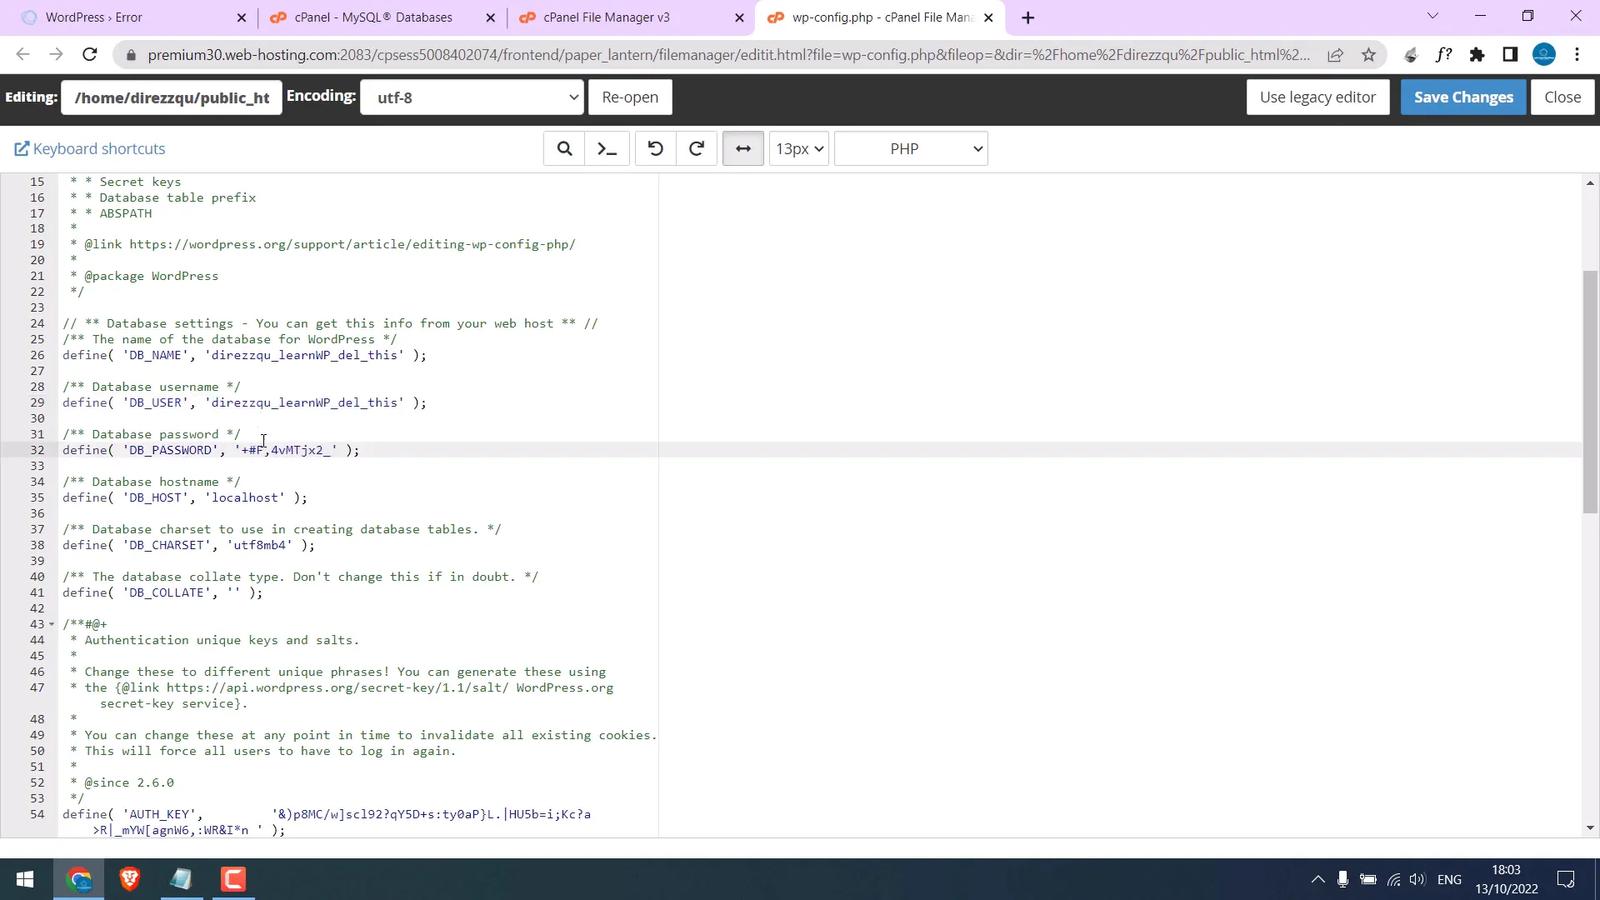The image size is (1600, 900).
Task: Show hidden system tray icons
Action: pos(1318,879)
